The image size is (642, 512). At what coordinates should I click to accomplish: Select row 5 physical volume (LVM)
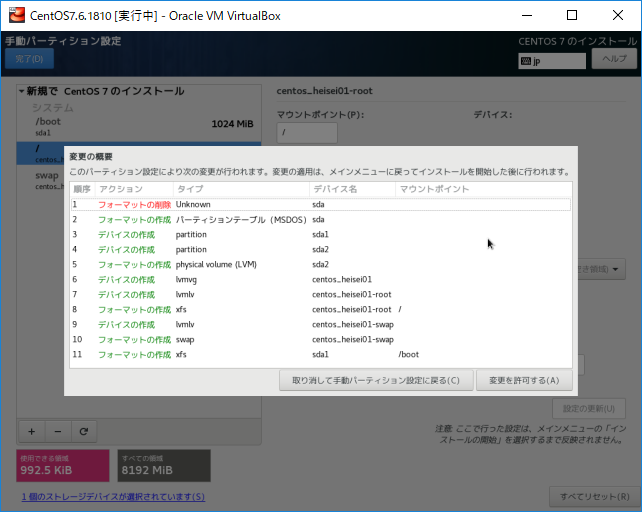coord(321,265)
